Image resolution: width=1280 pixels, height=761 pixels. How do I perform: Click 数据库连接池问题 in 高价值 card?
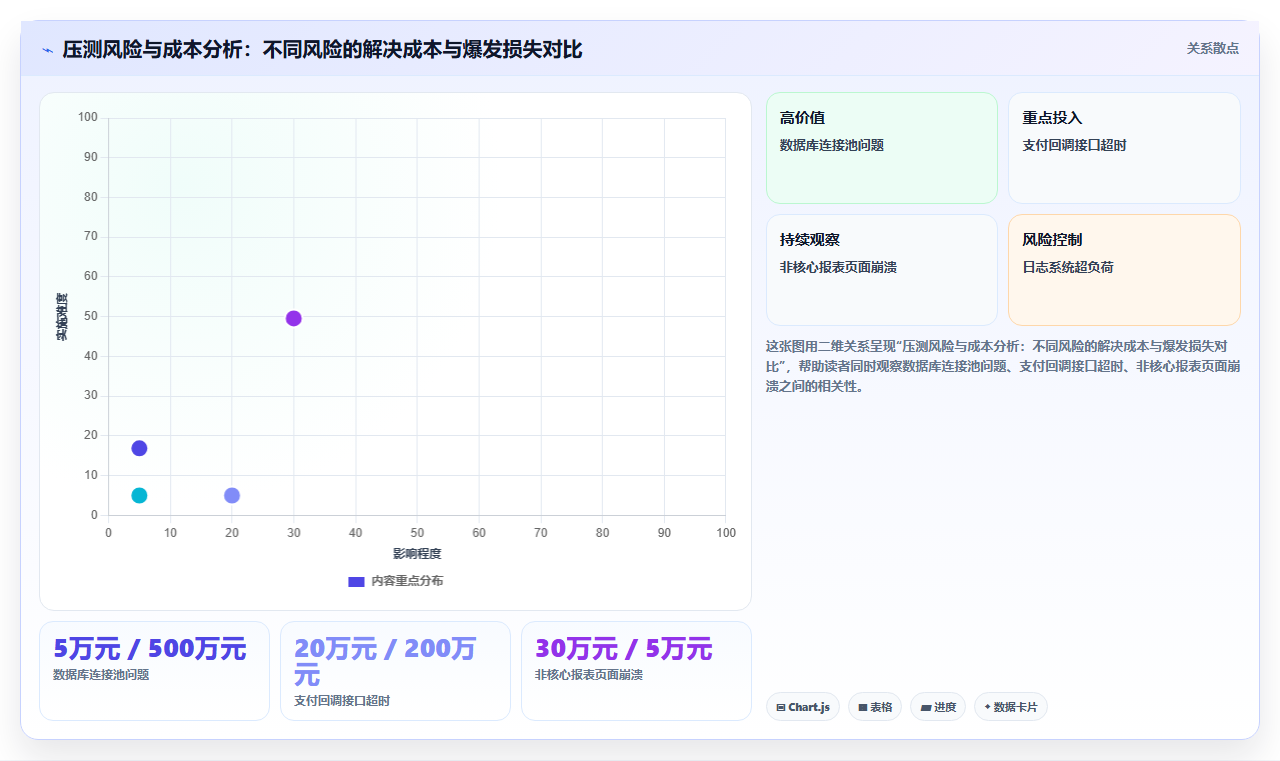832,145
